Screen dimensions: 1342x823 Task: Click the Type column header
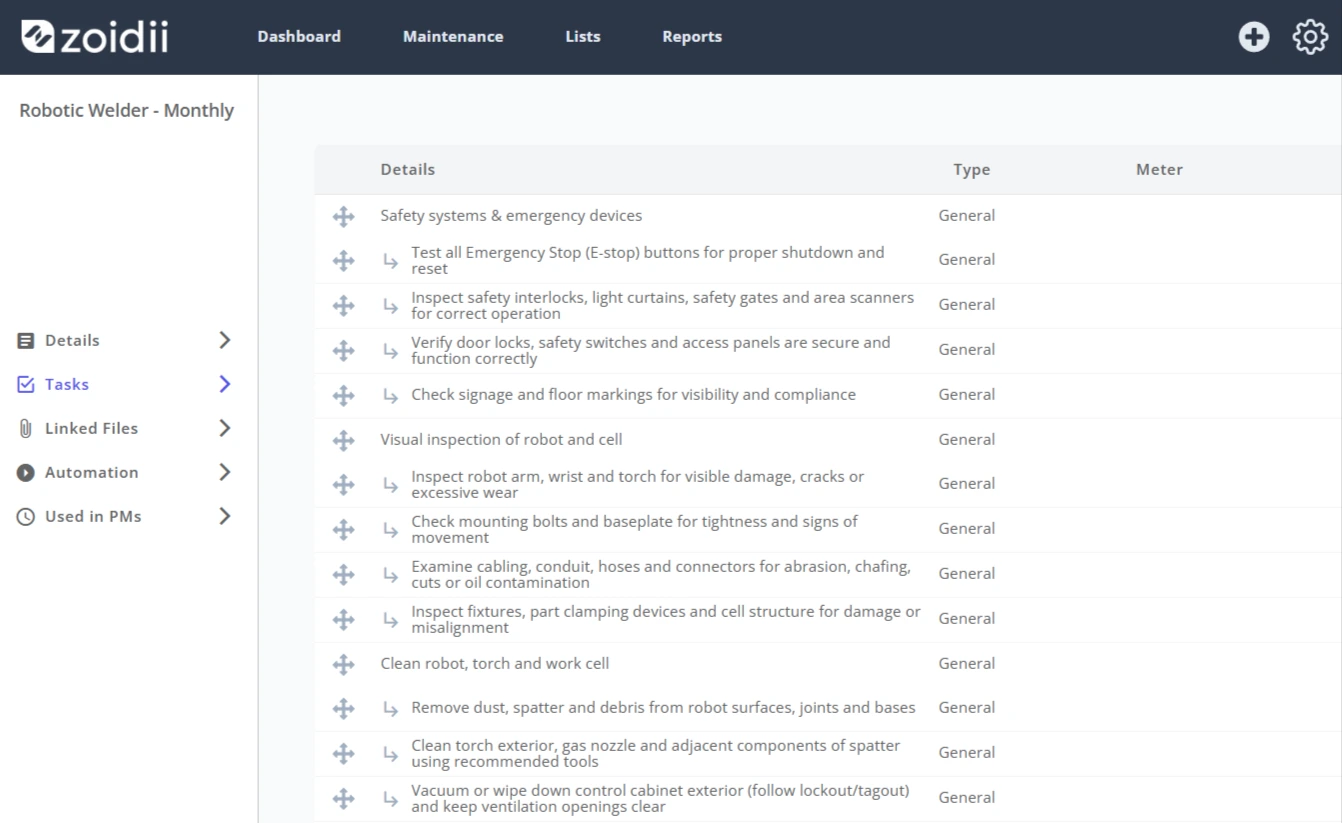coord(971,169)
